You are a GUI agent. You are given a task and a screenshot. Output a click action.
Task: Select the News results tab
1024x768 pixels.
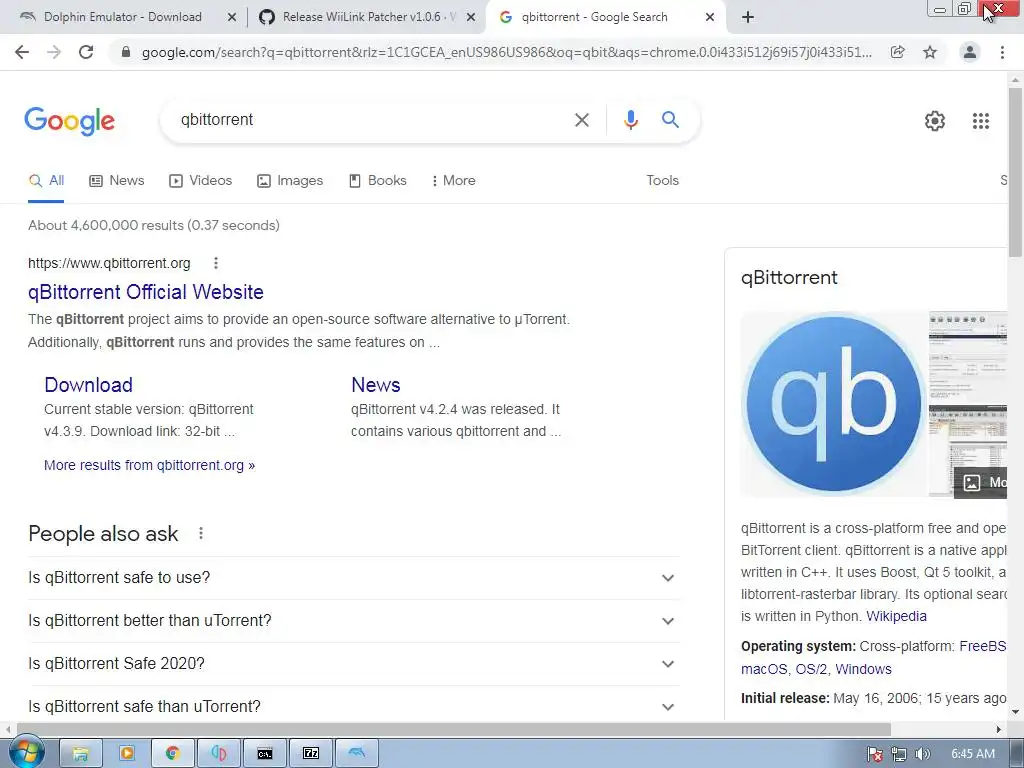pyautogui.click(x=117, y=181)
